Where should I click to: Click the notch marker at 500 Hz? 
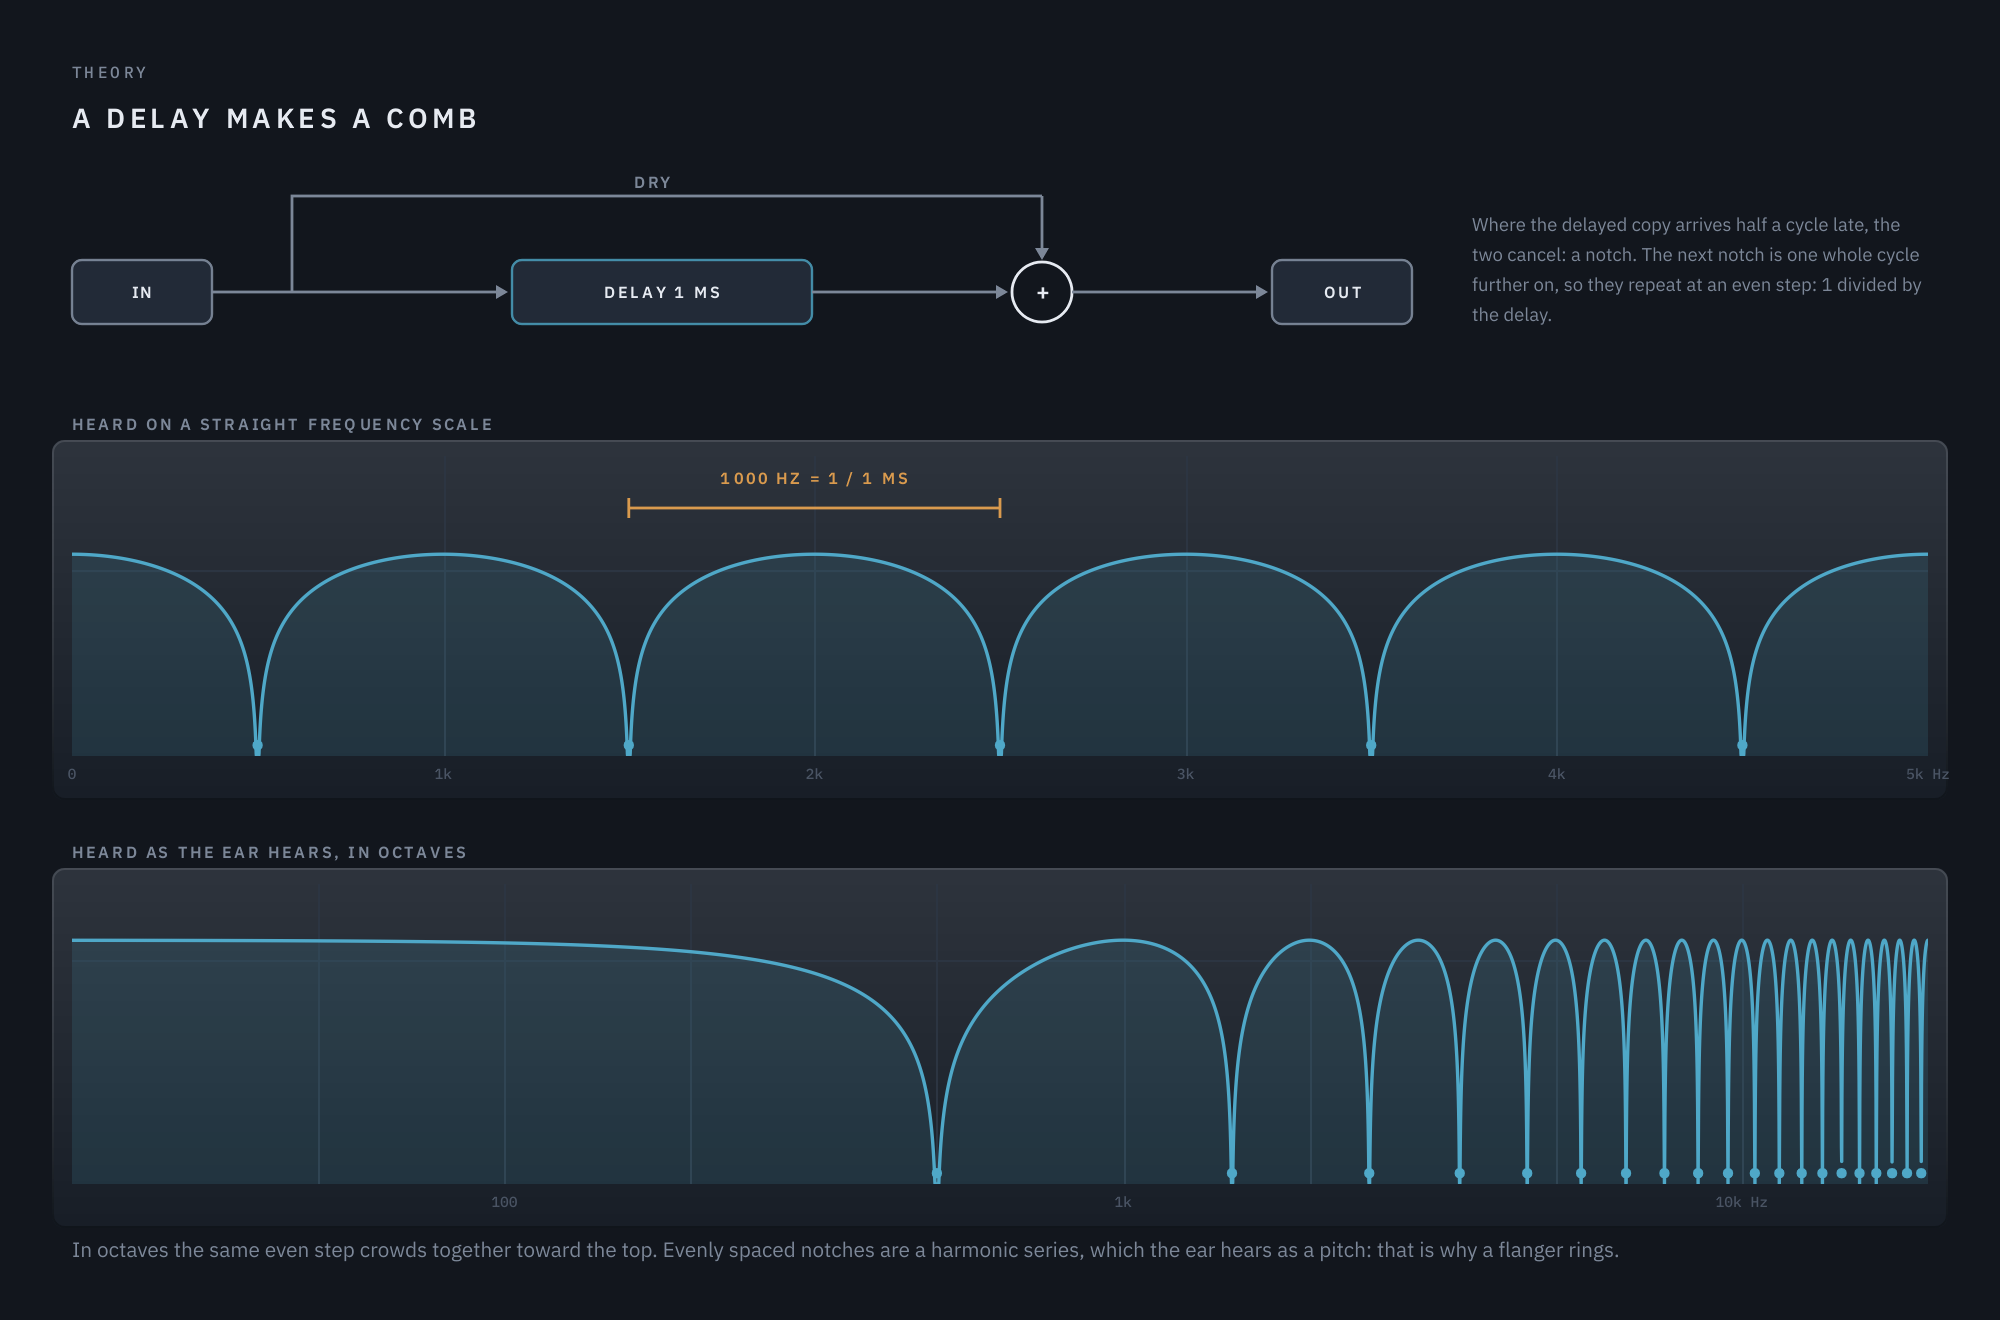point(258,746)
